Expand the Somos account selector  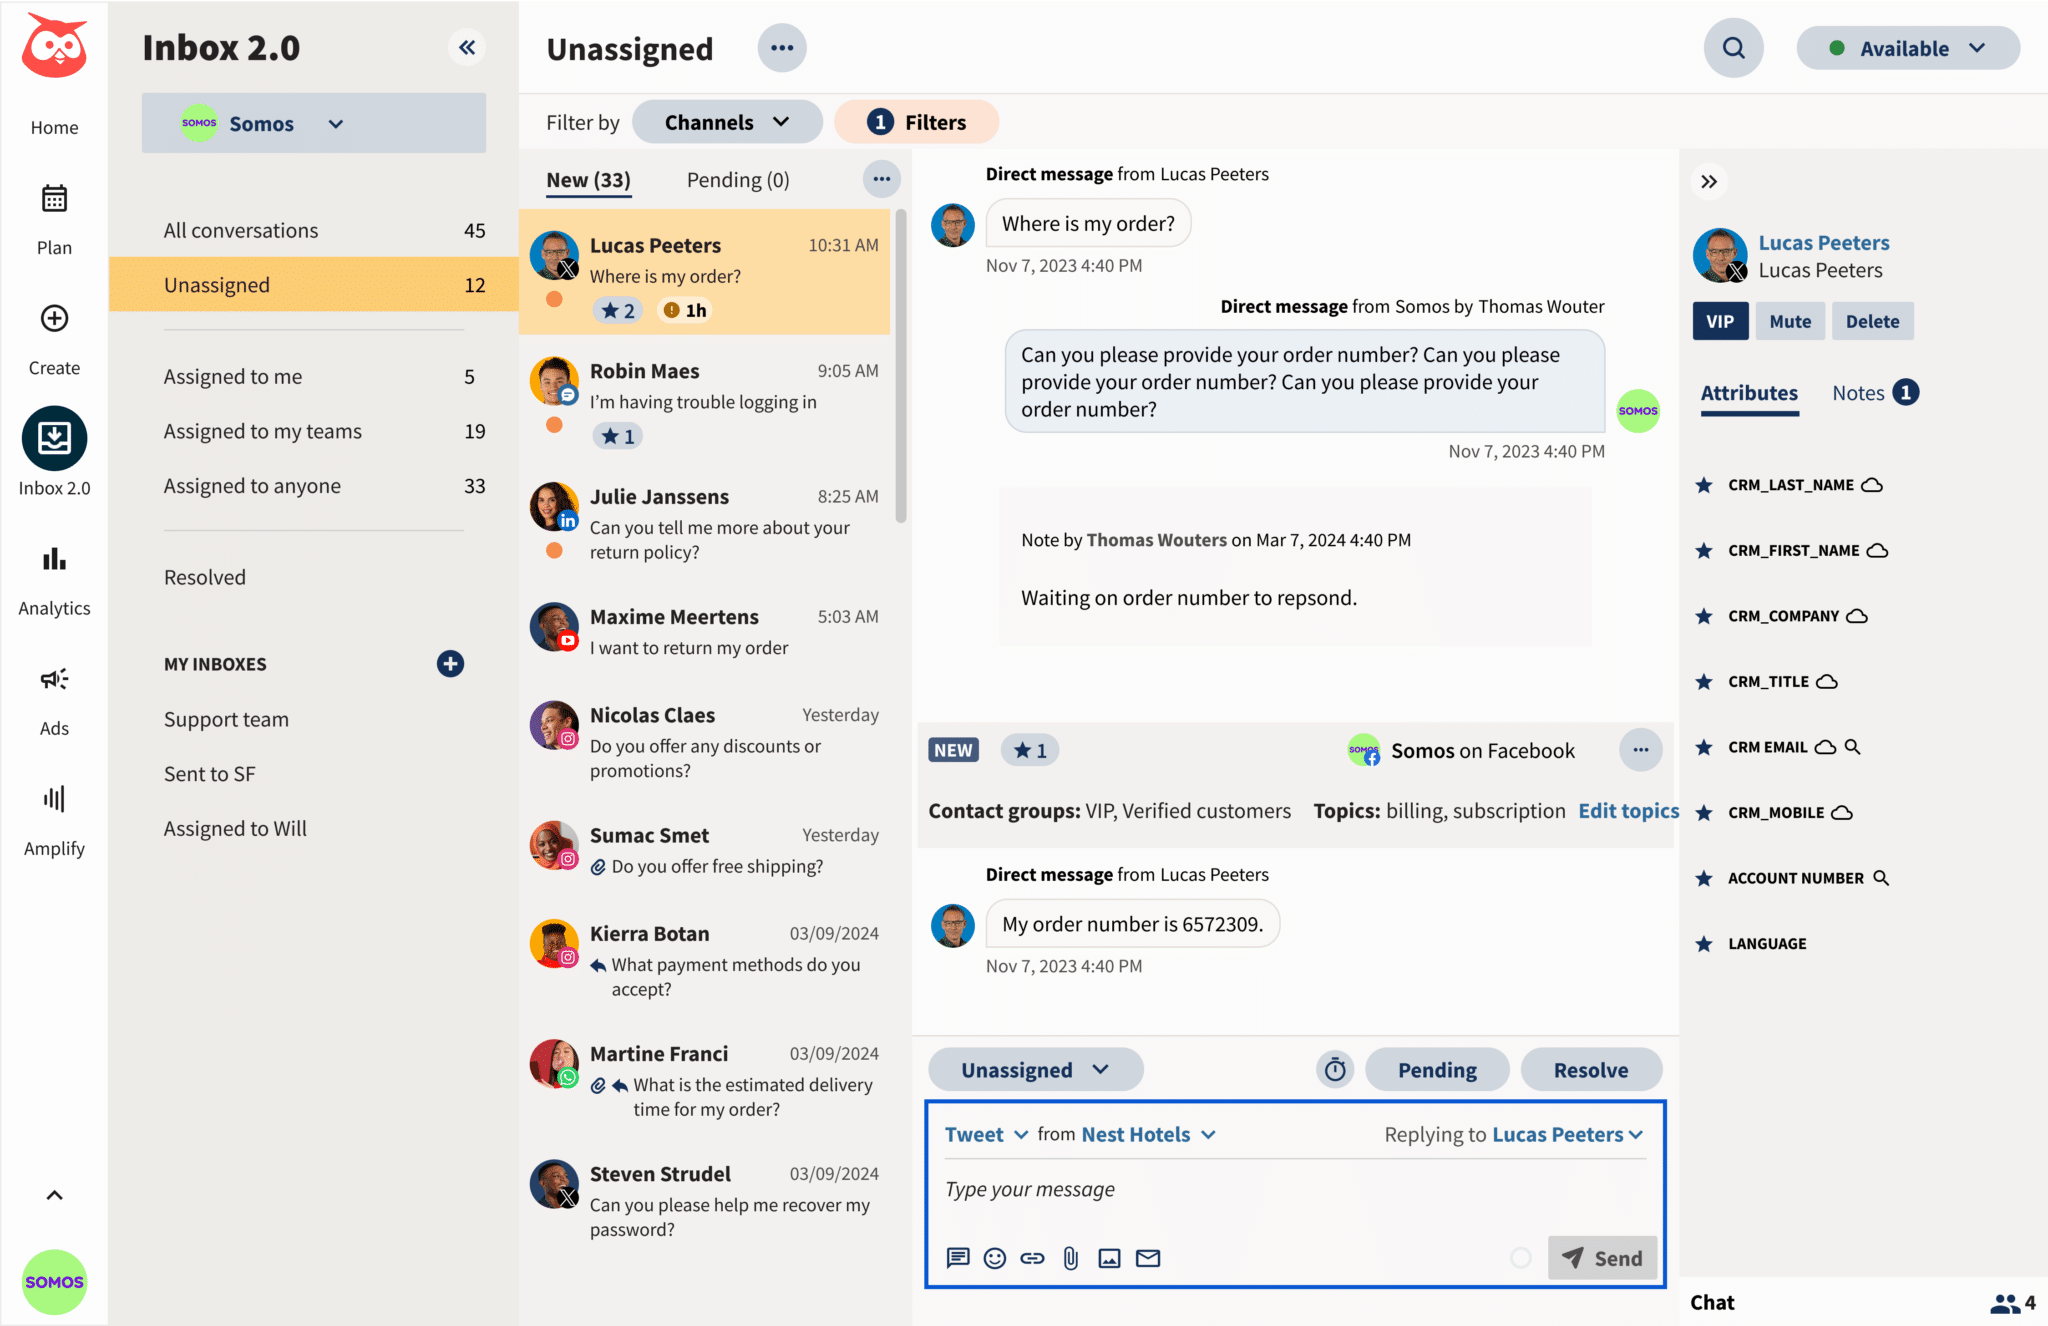tap(336, 123)
